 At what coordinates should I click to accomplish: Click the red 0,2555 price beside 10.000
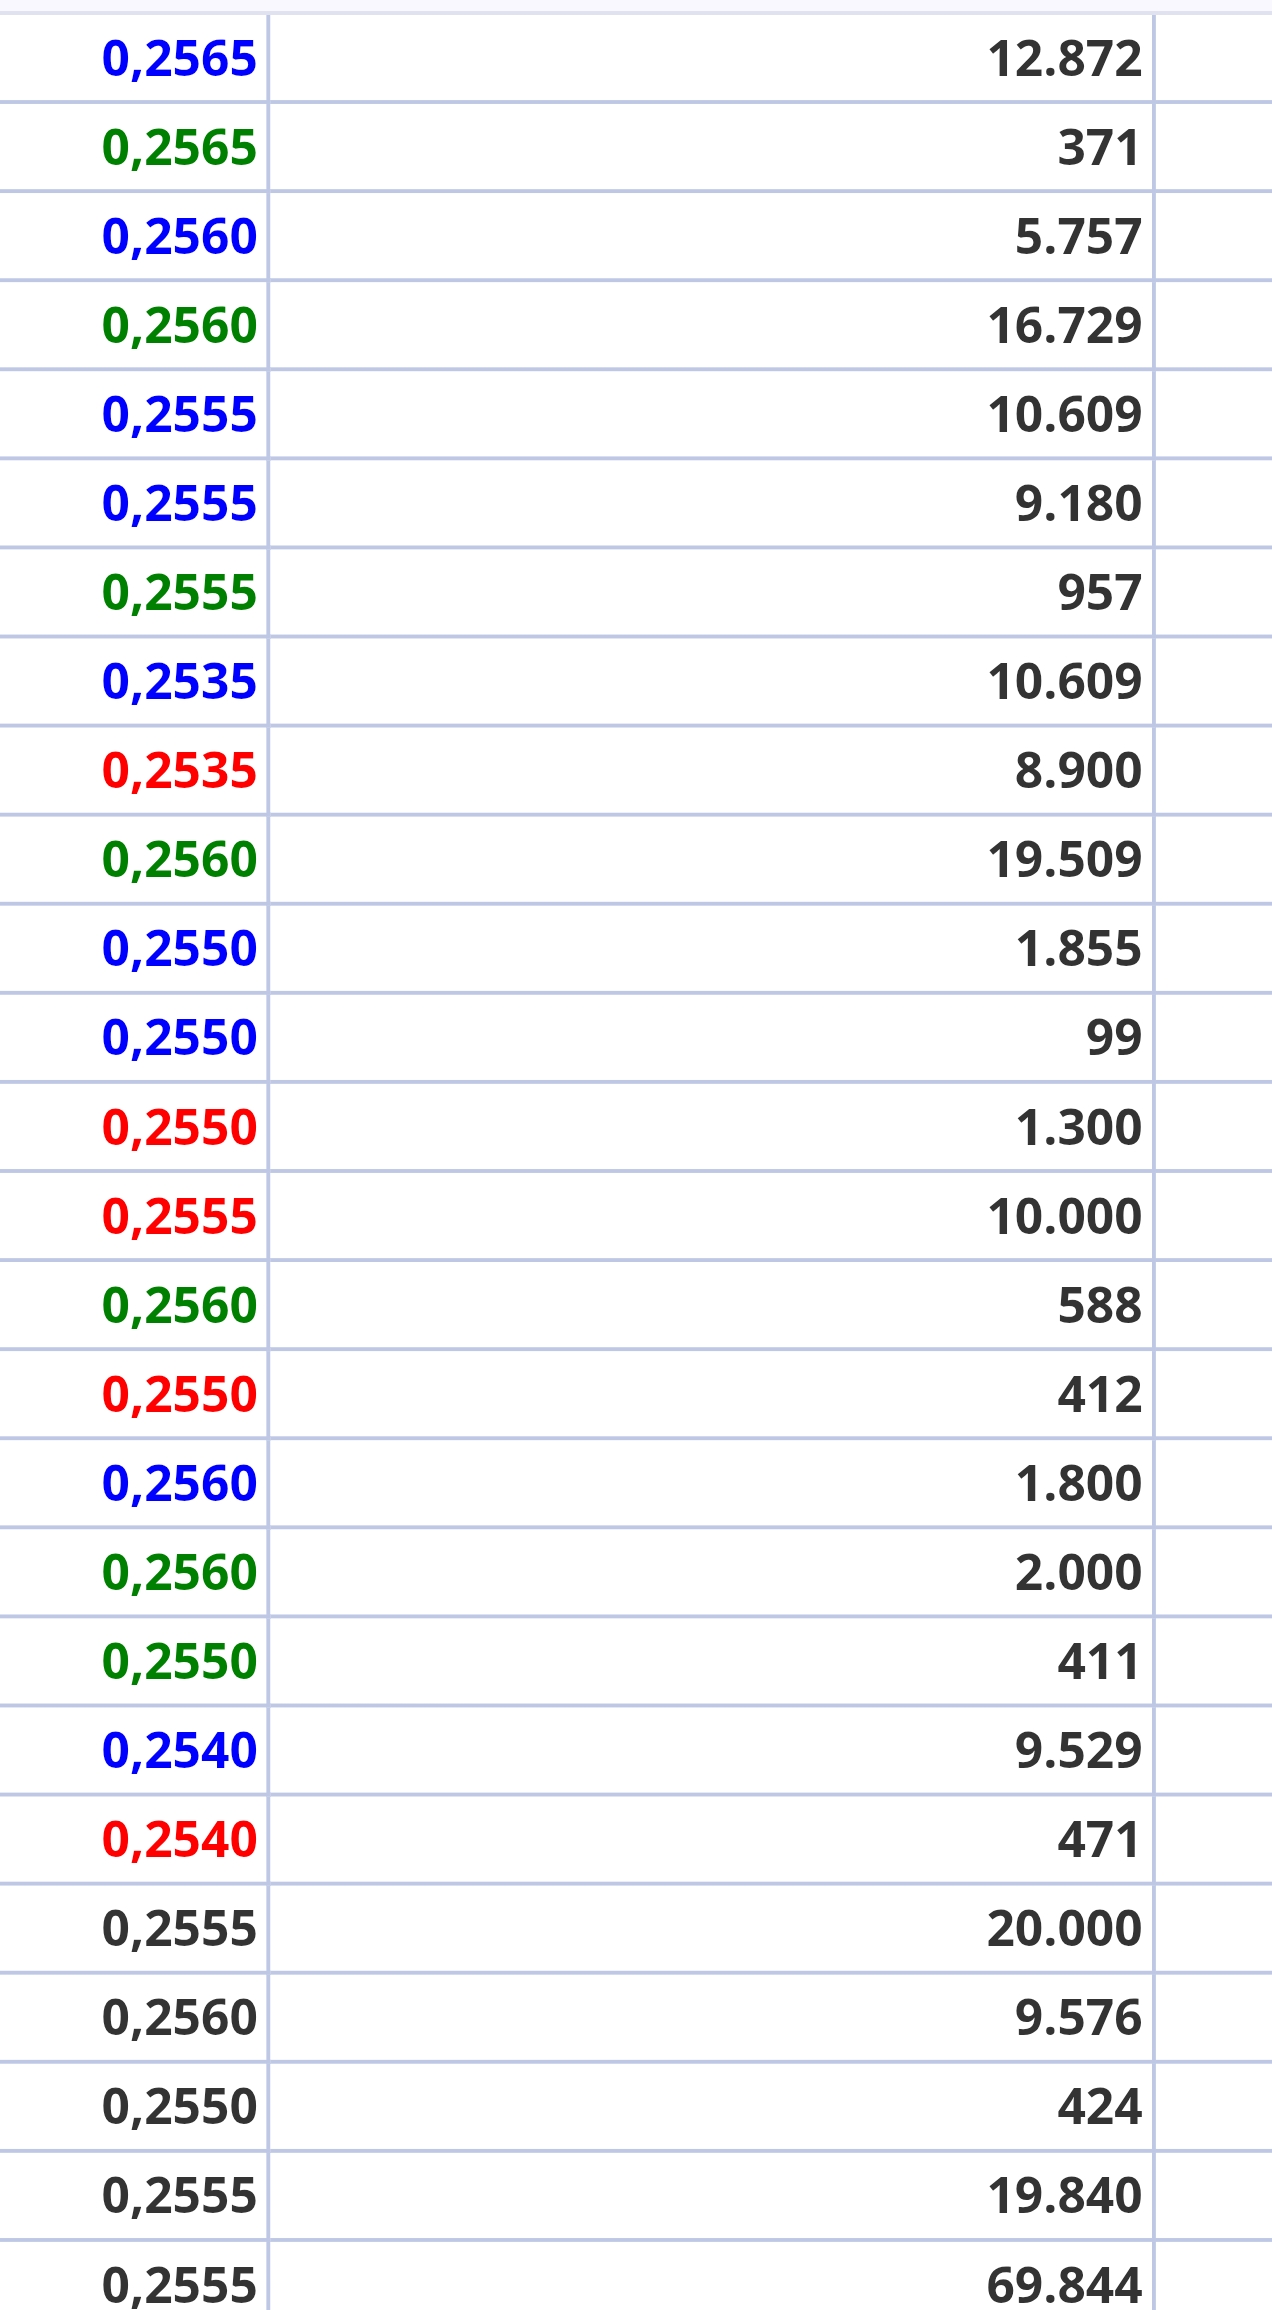(x=179, y=1217)
